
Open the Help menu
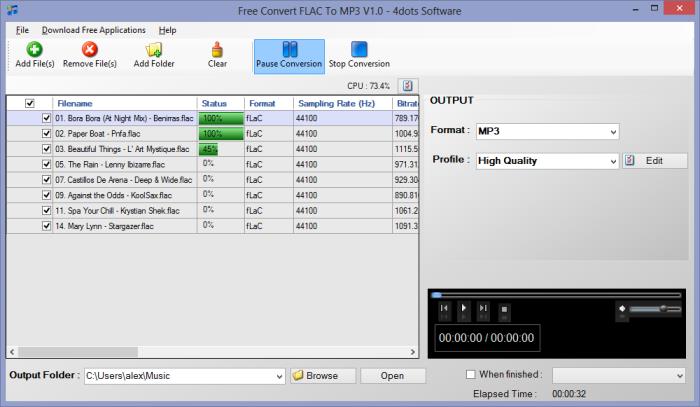point(167,30)
